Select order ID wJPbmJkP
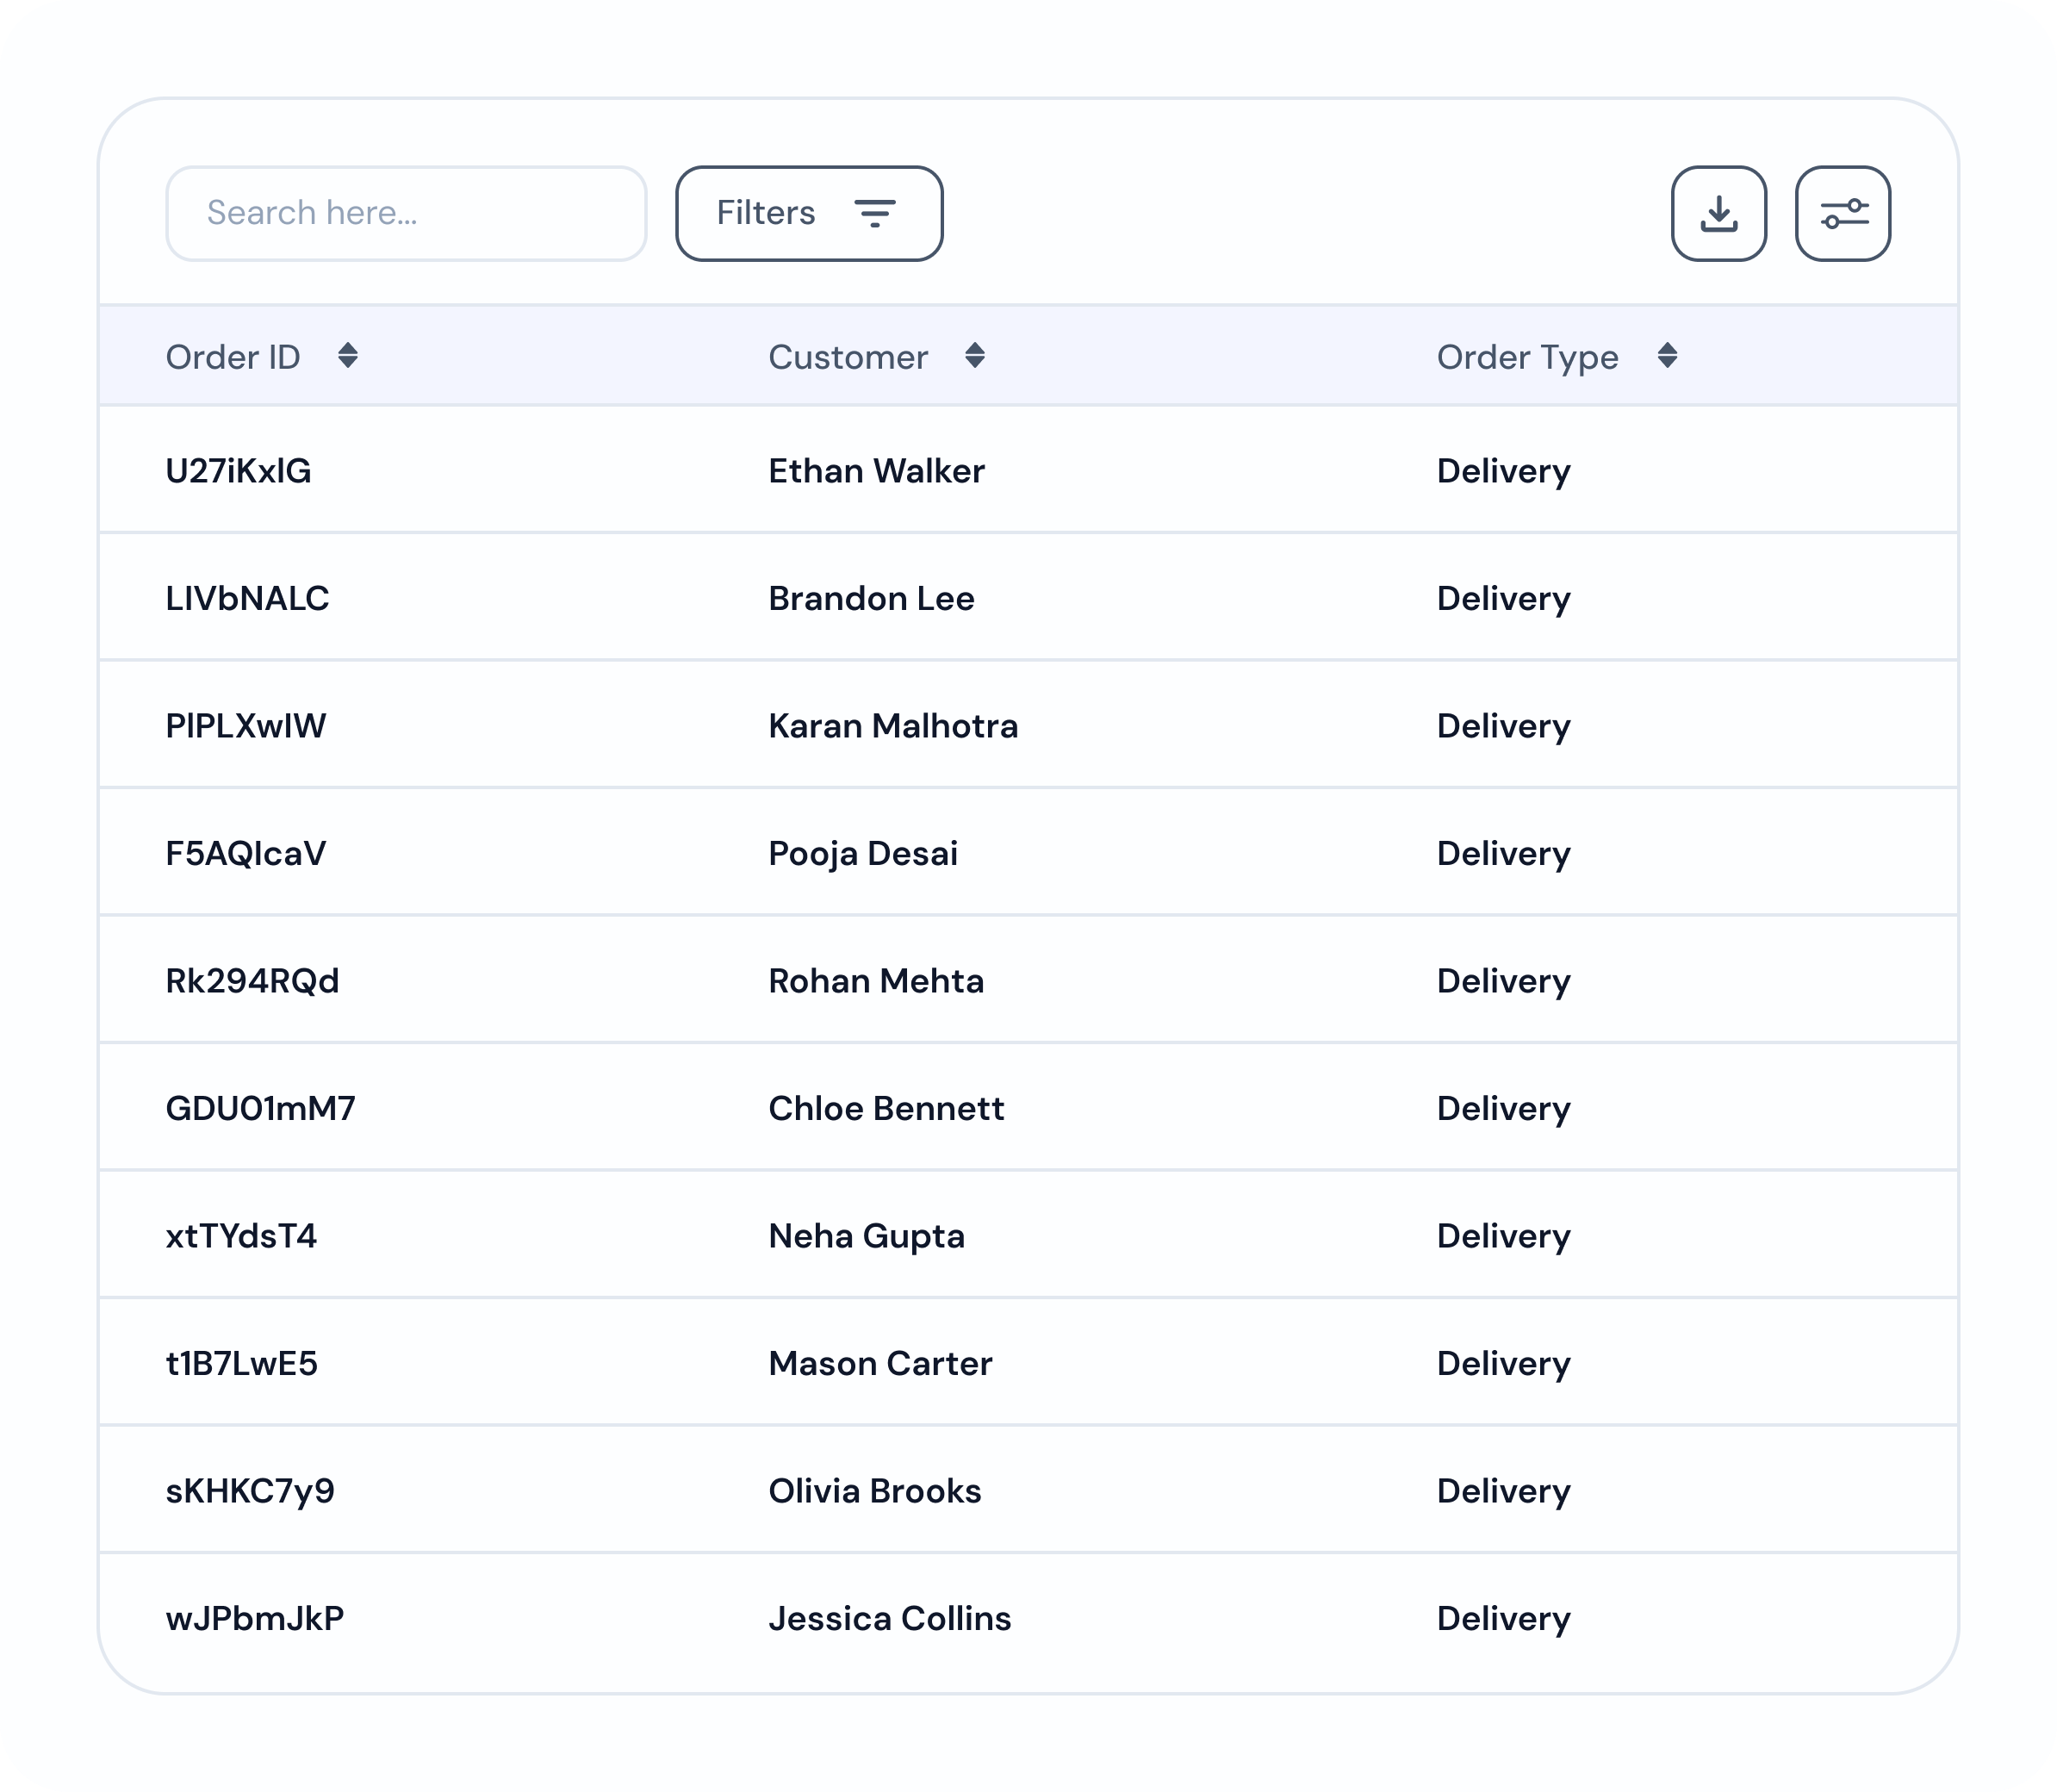 [255, 1618]
